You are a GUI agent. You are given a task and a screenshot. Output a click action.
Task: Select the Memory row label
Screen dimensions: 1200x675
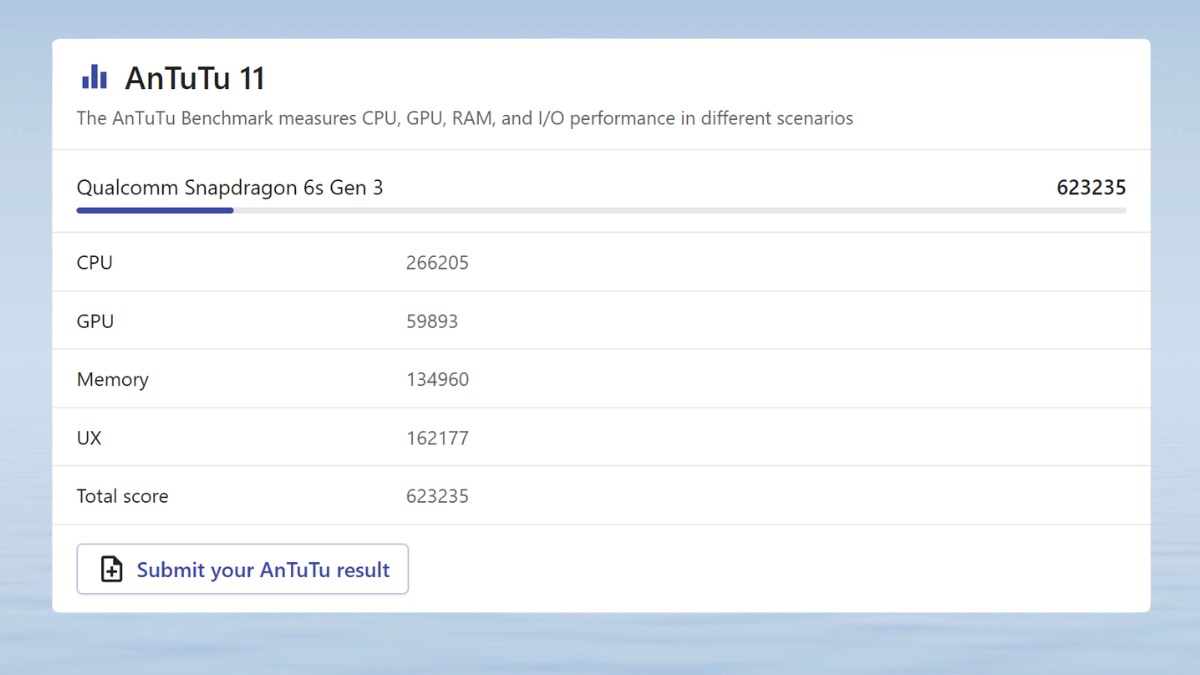(x=112, y=379)
